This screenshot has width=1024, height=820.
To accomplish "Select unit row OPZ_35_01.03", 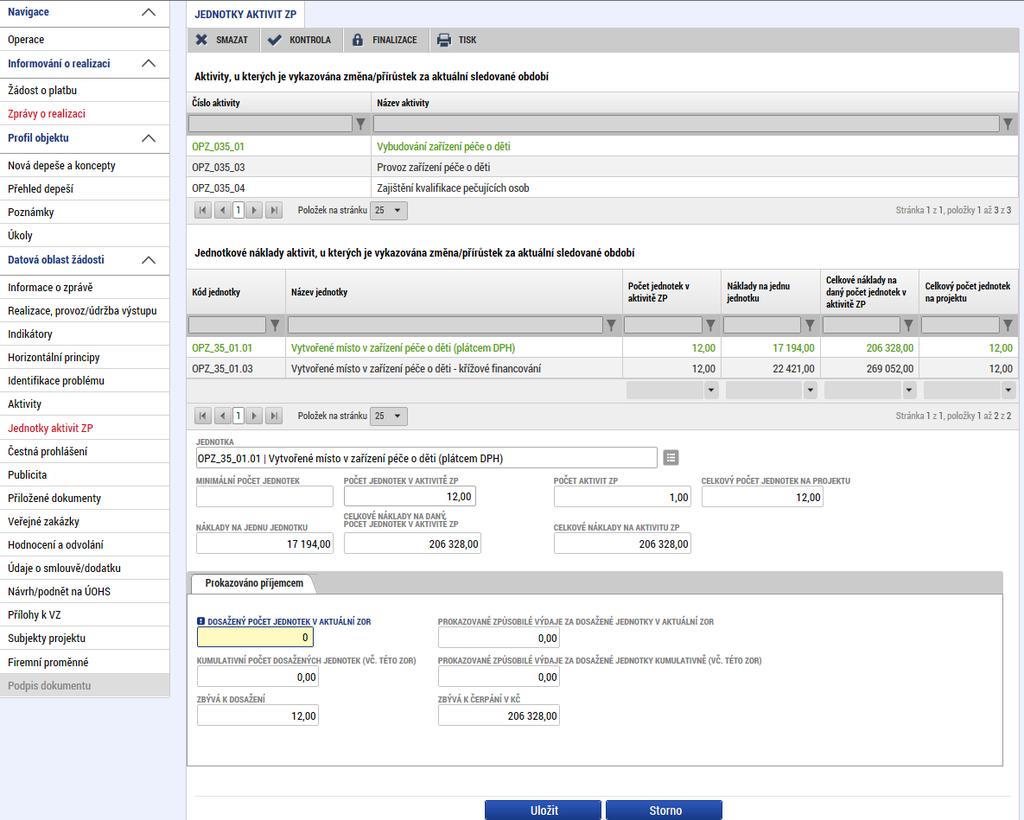I will [x=602, y=368].
